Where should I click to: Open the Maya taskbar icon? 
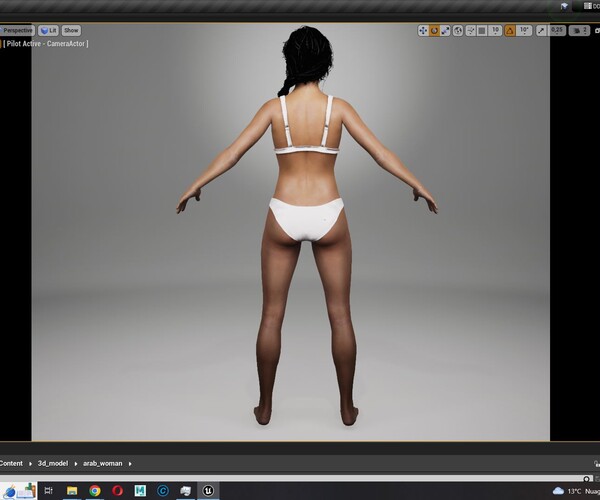tap(140, 490)
